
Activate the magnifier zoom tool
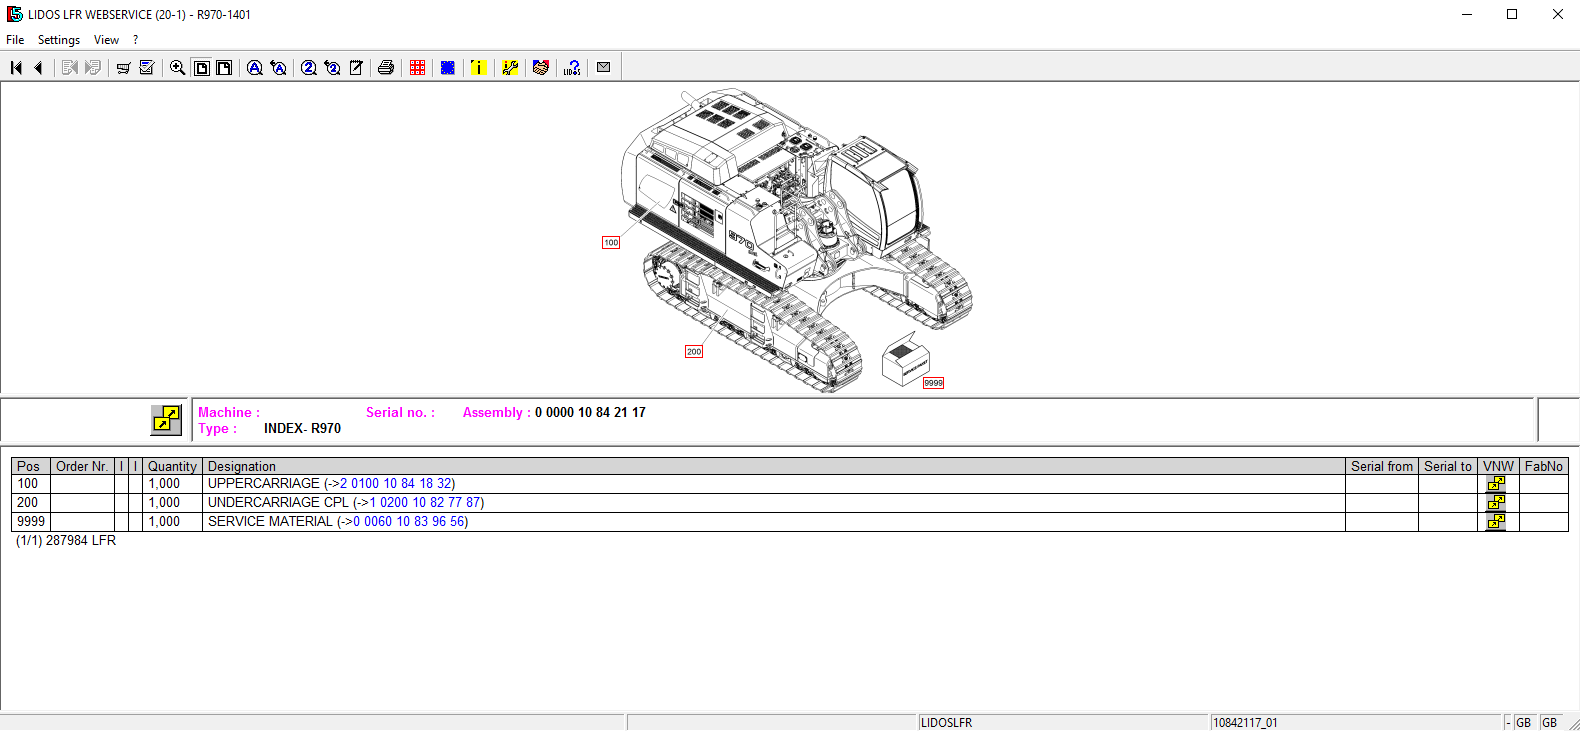(177, 68)
